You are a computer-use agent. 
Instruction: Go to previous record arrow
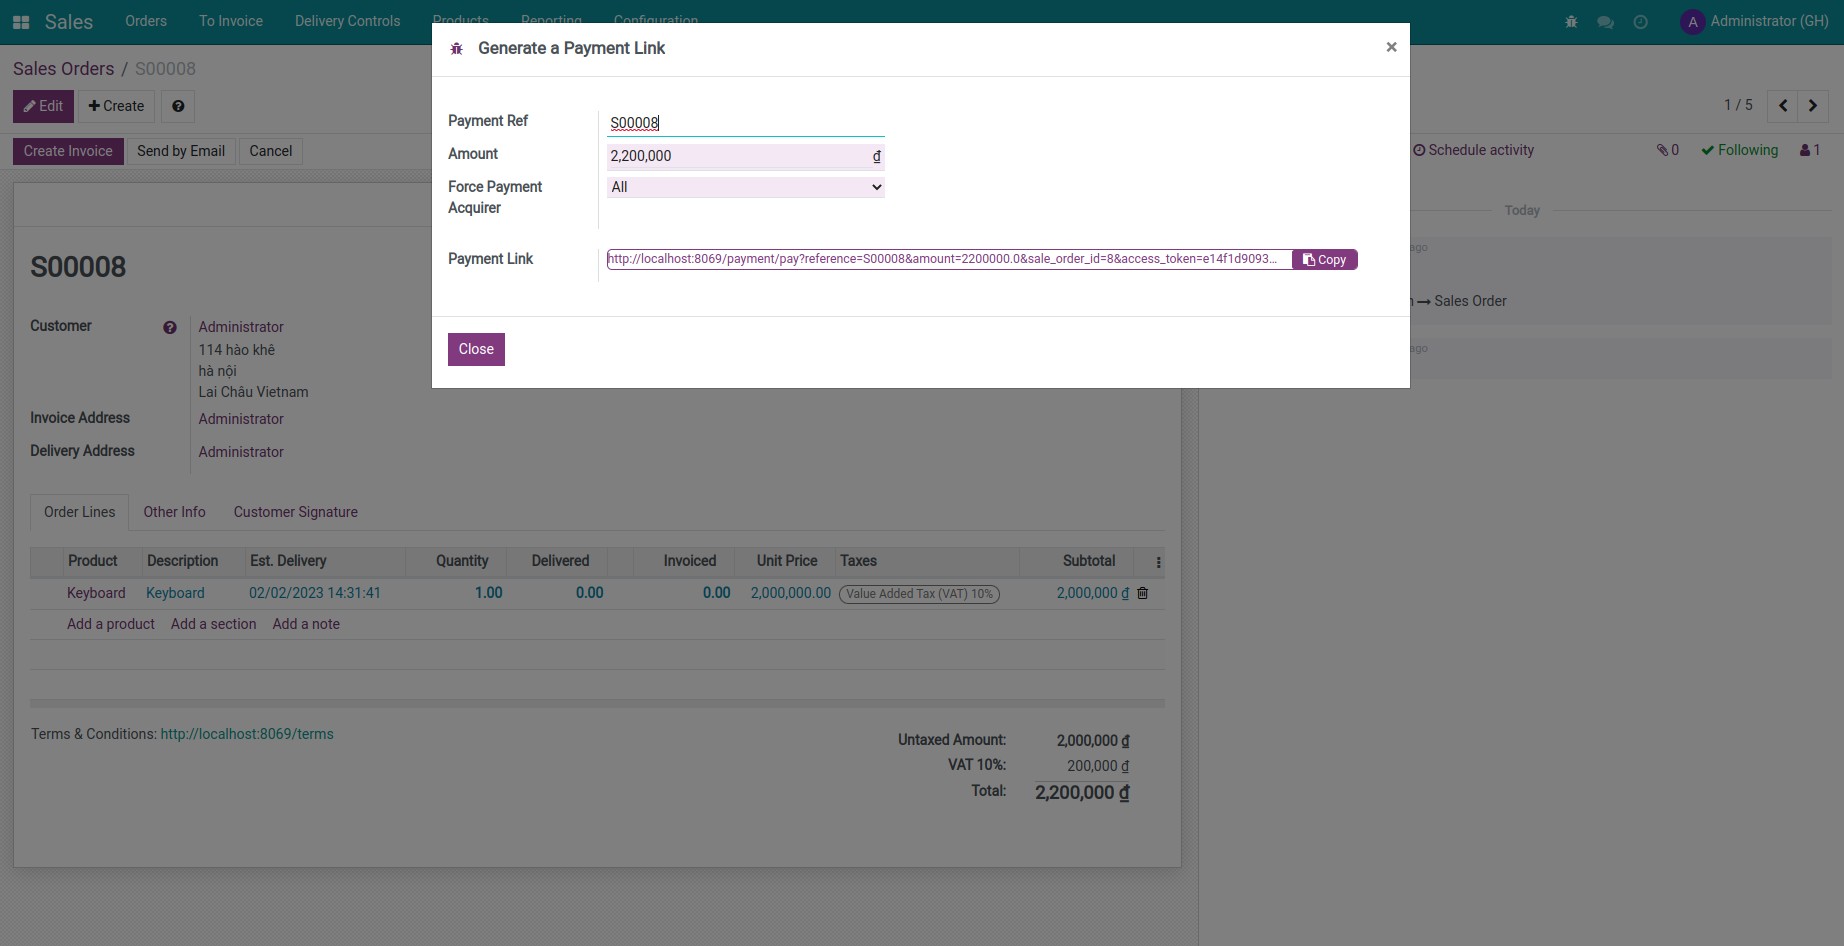click(x=1782, y=105)
